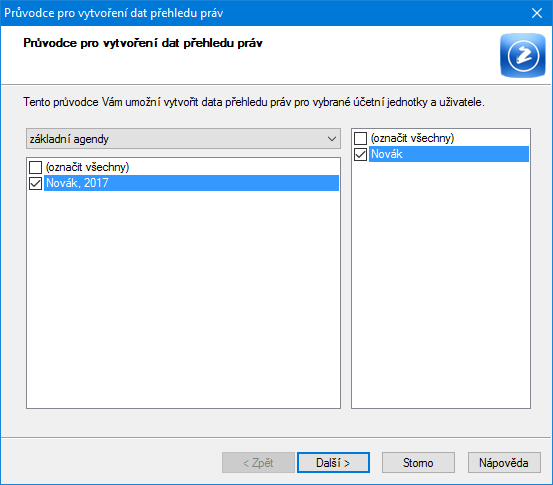Uncheck the Novák user checkbox
Screen dimensions: 553x485
pyautogui.click(x=360, y=154)
